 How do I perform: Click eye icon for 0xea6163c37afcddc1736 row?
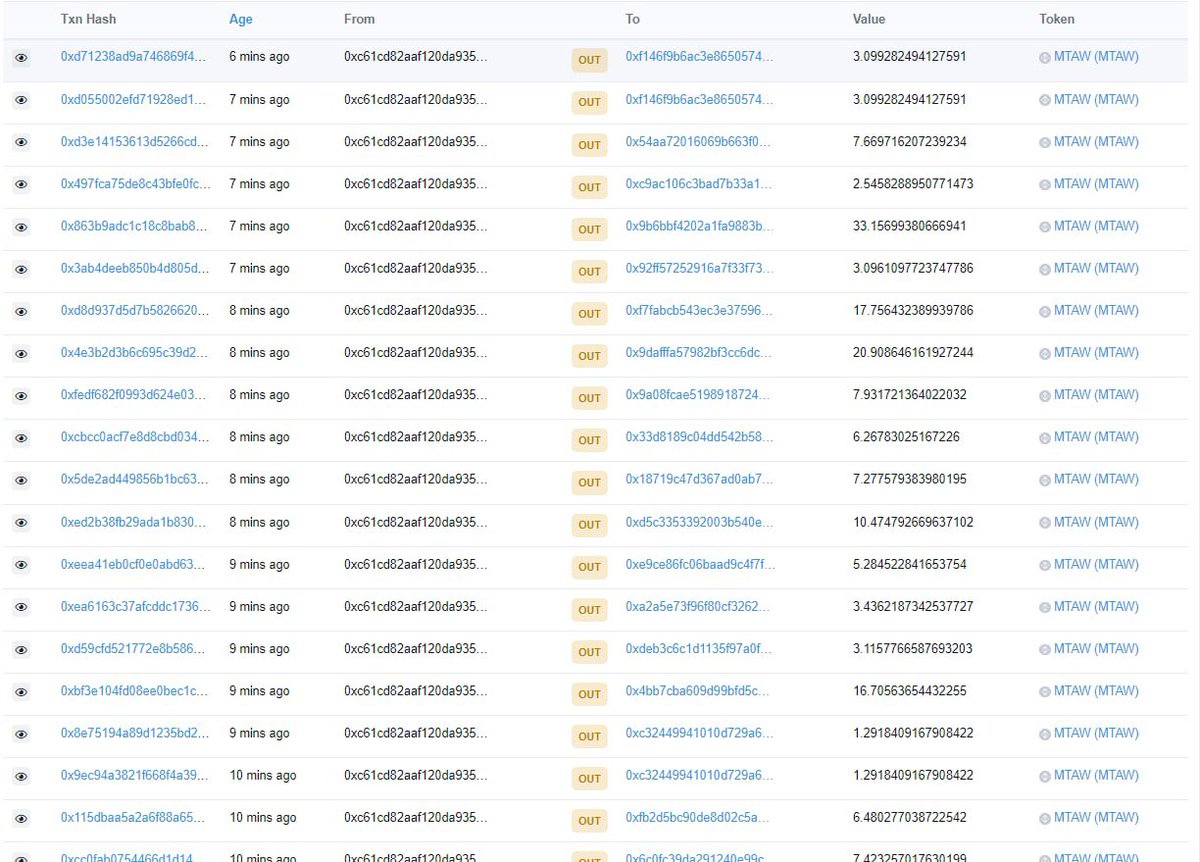click(x=21, y=607)
